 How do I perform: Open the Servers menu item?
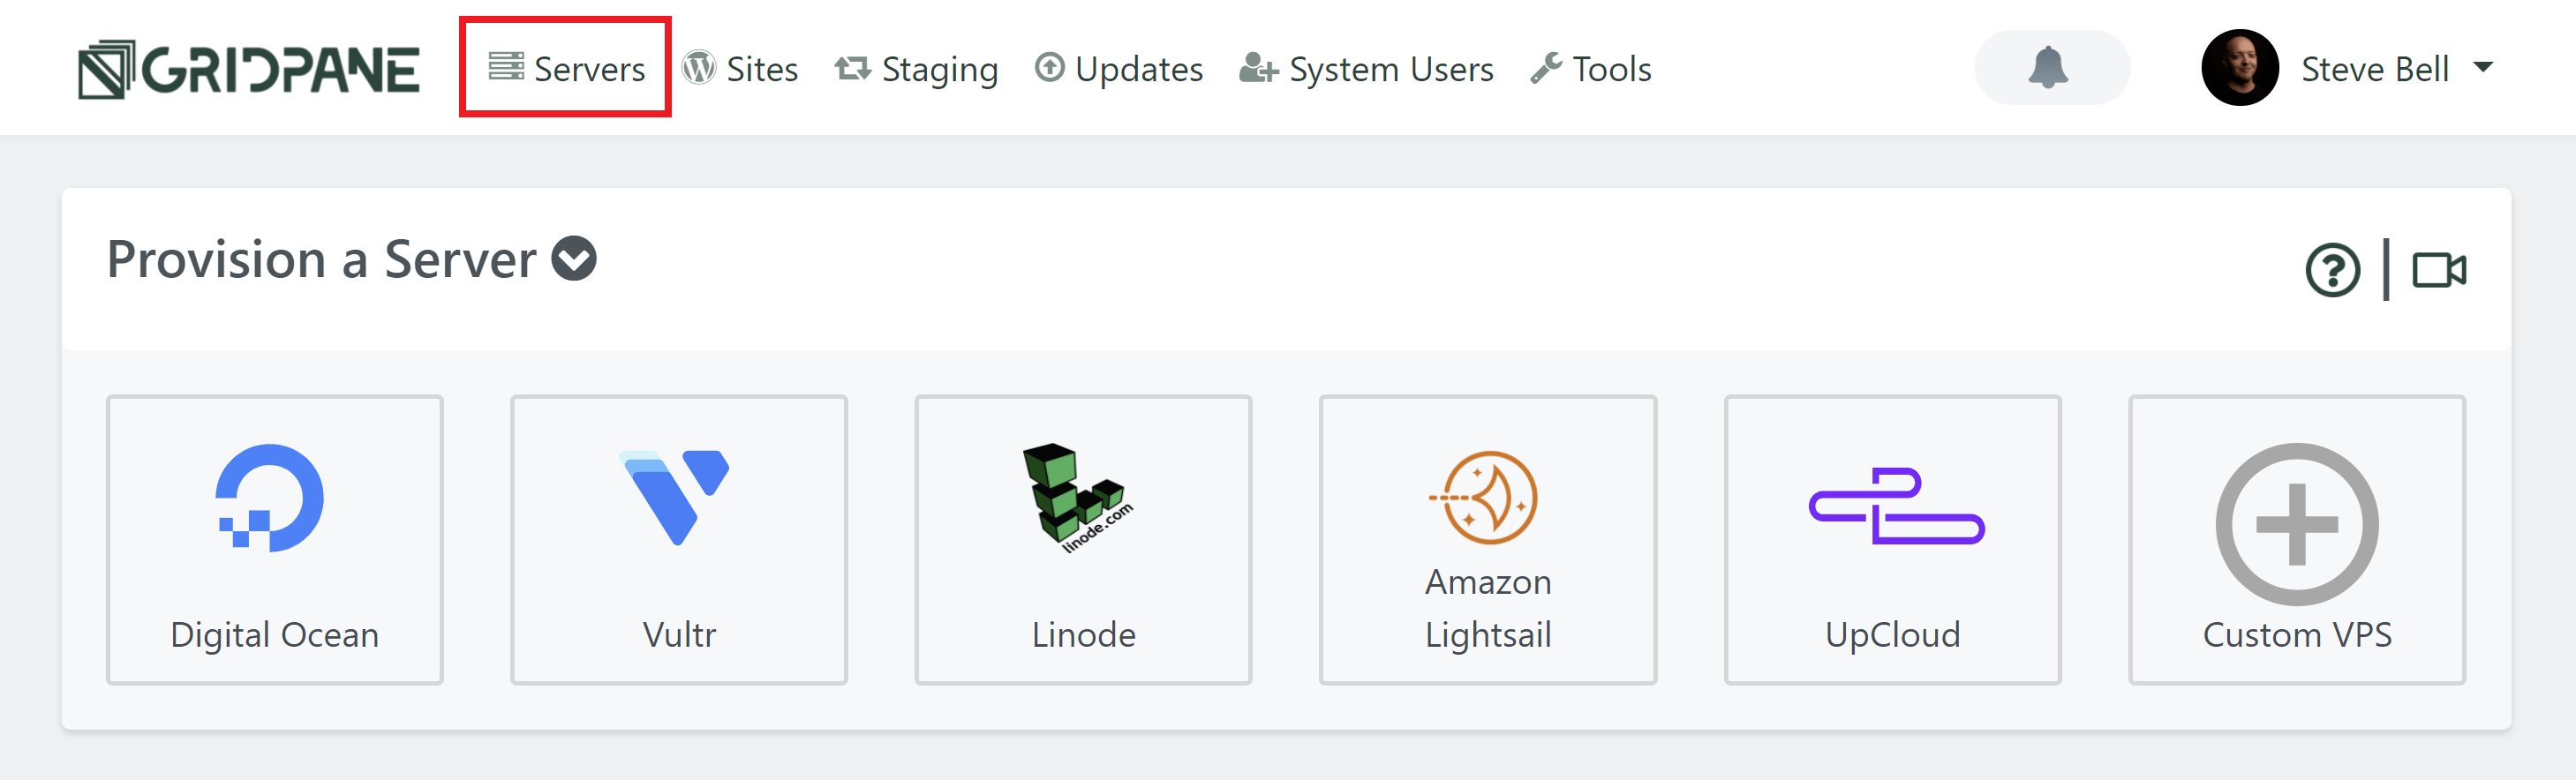click(566, 69)
